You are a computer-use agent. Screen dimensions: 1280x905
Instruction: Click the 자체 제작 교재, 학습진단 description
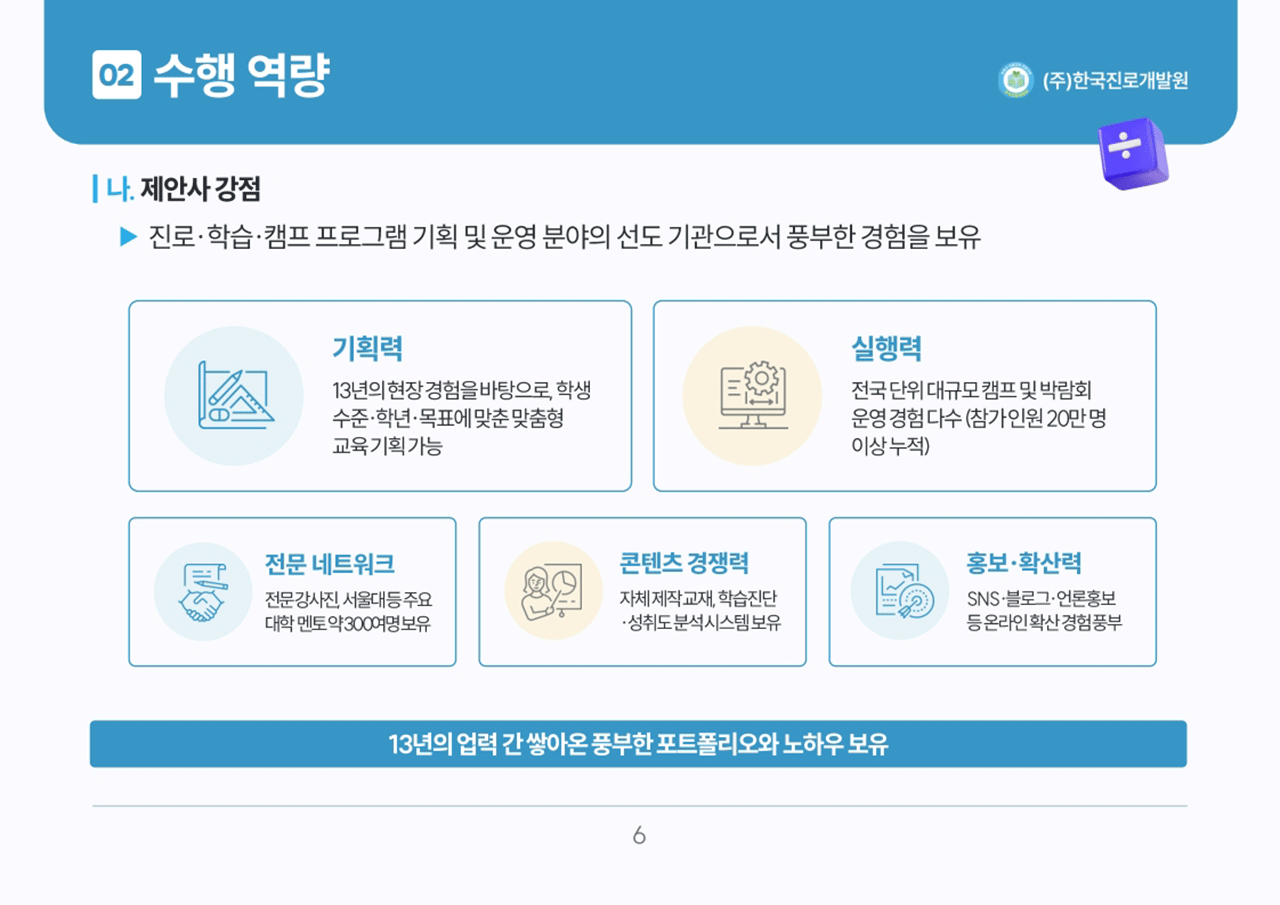(x=700, y=611)
